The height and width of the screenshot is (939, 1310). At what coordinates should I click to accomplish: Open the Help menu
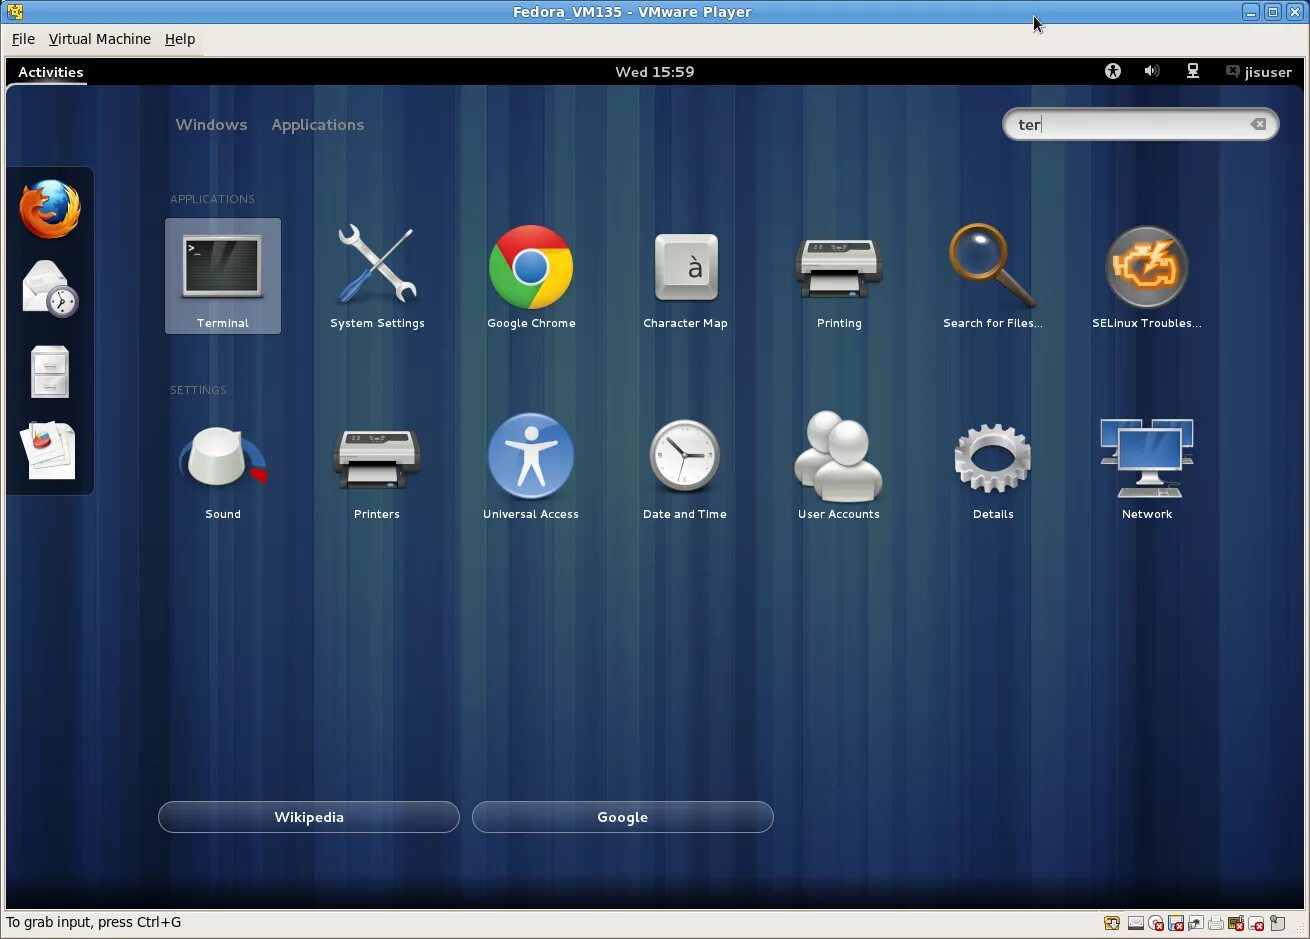[x=180, y=39]
